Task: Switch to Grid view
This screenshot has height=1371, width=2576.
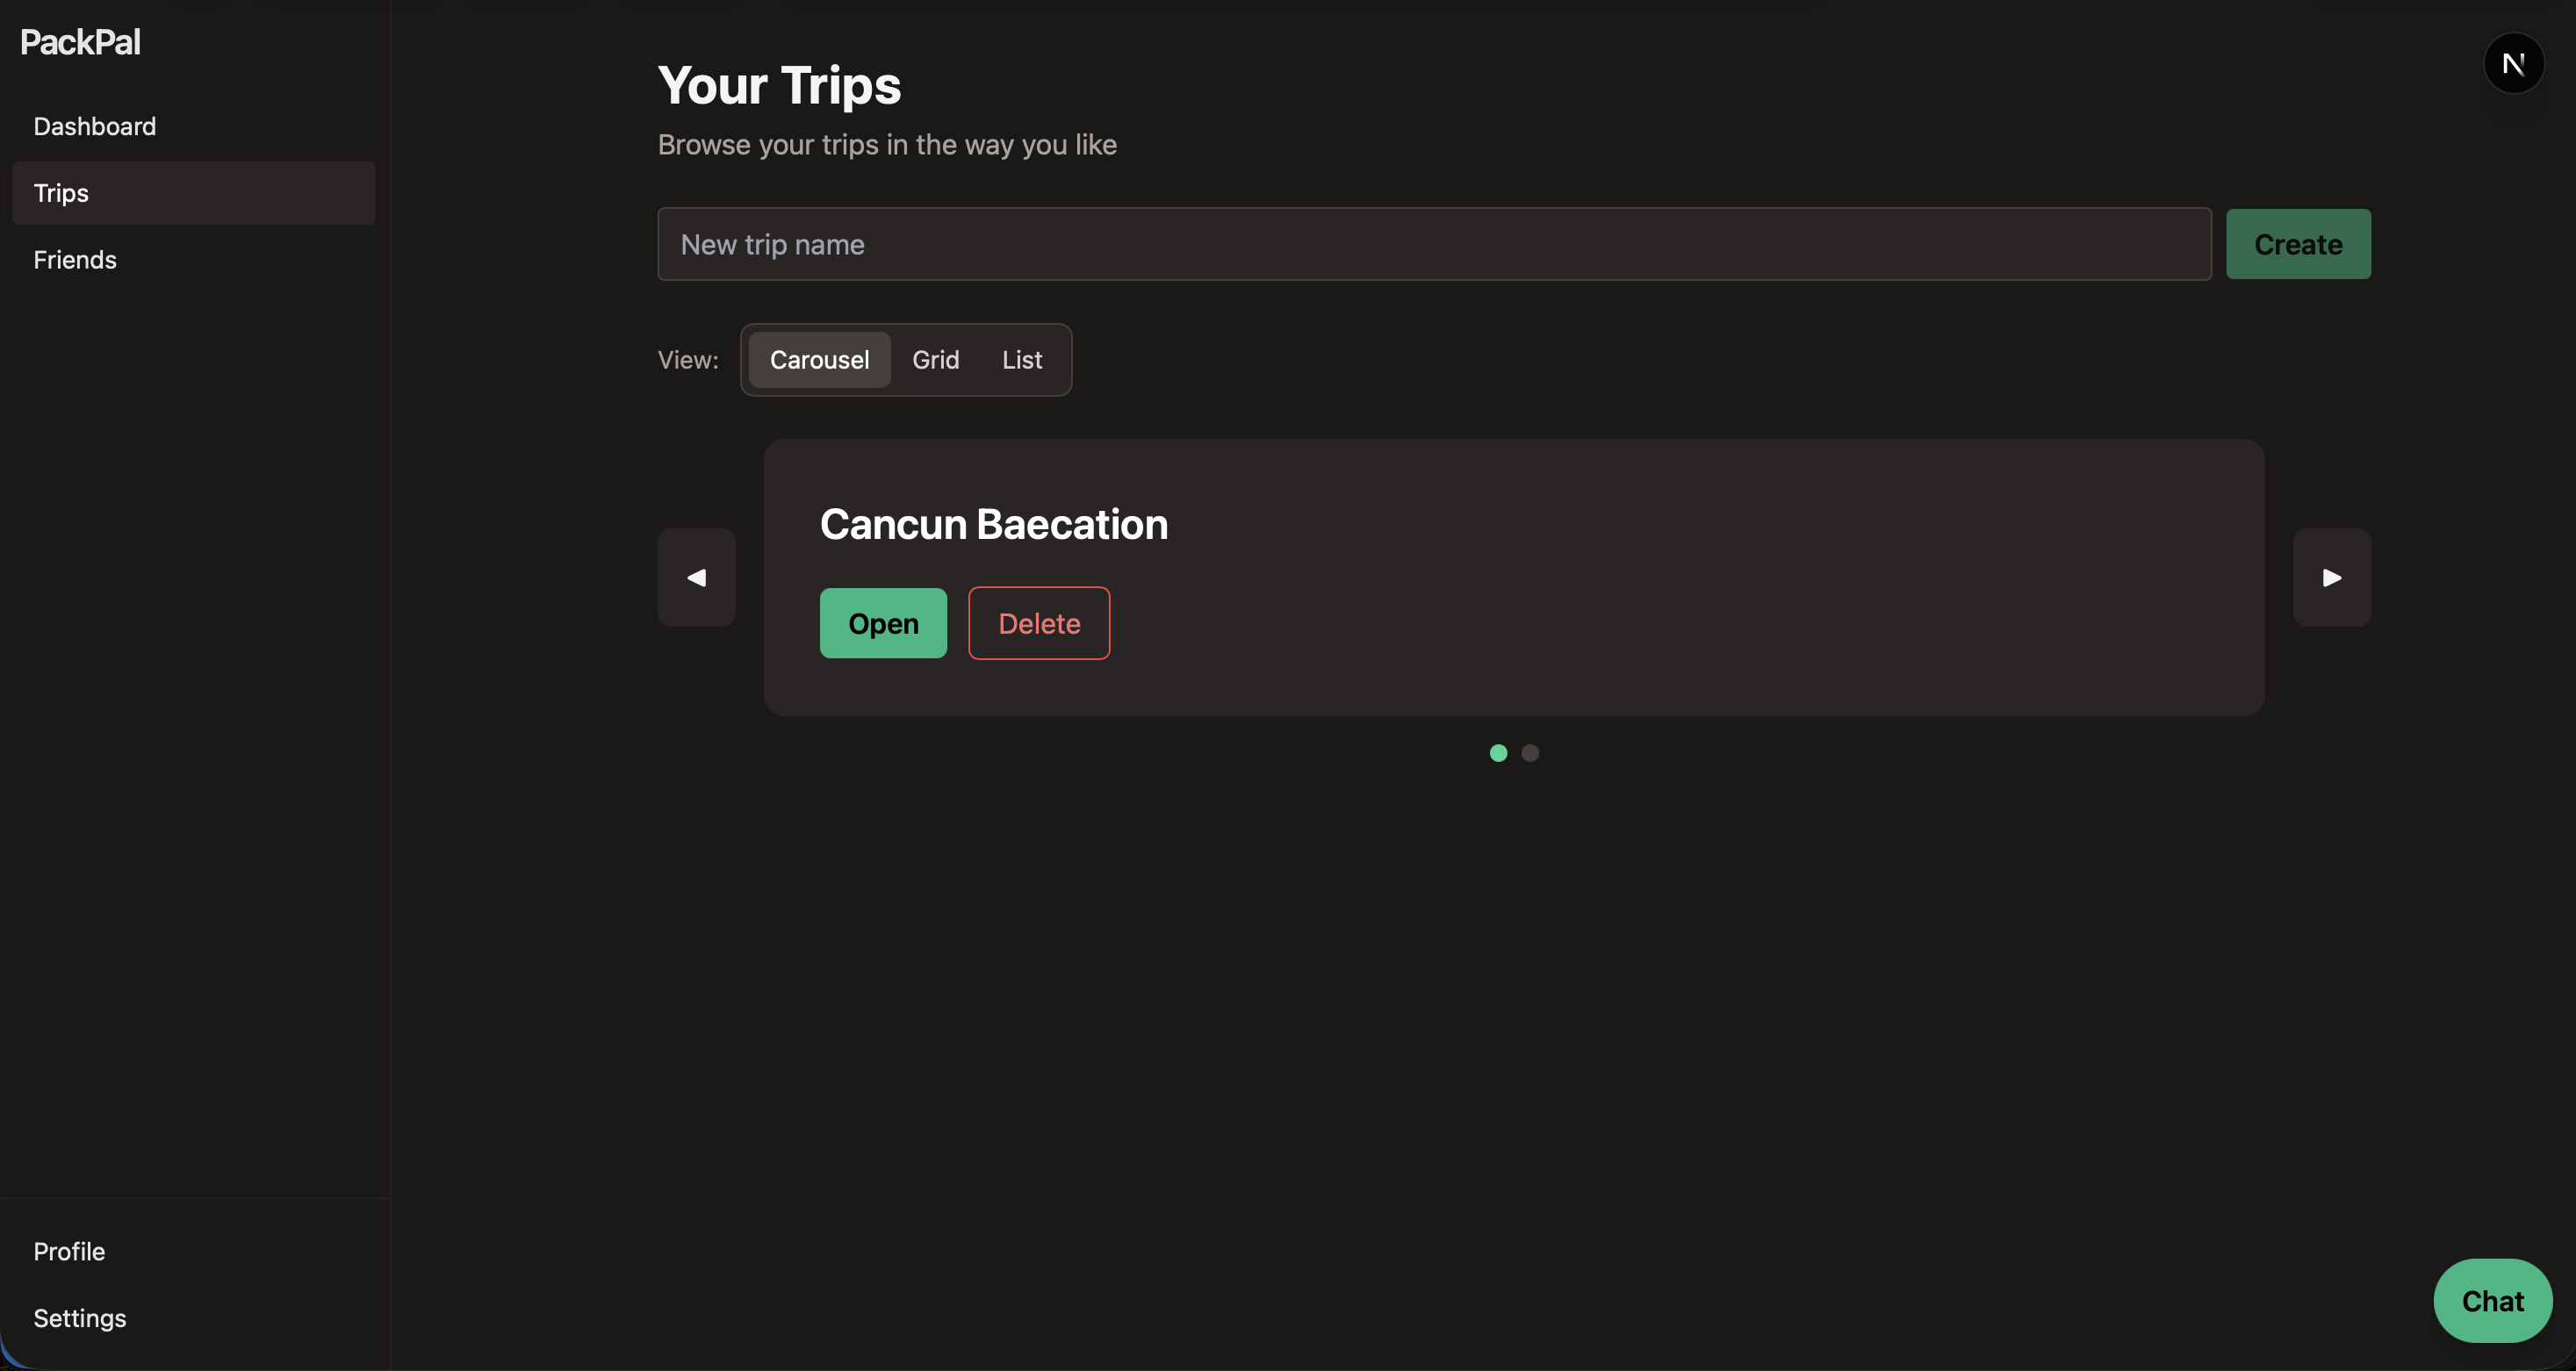Action: click(935, 360)
